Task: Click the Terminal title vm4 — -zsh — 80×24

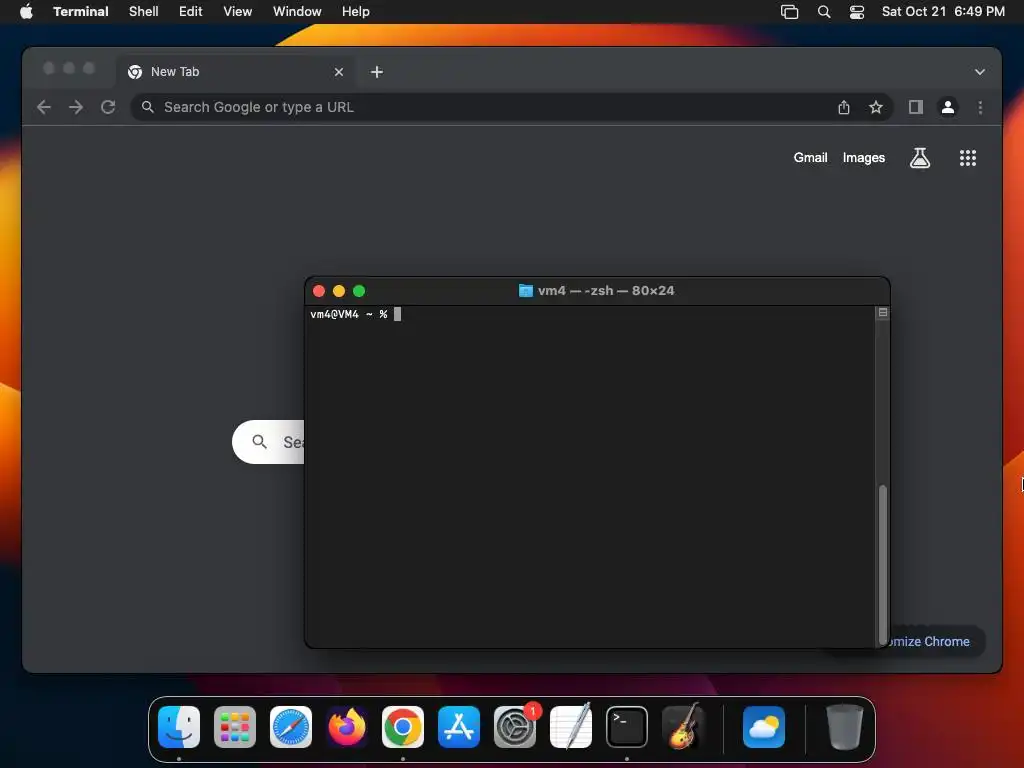Action: (x=606, y=291)
